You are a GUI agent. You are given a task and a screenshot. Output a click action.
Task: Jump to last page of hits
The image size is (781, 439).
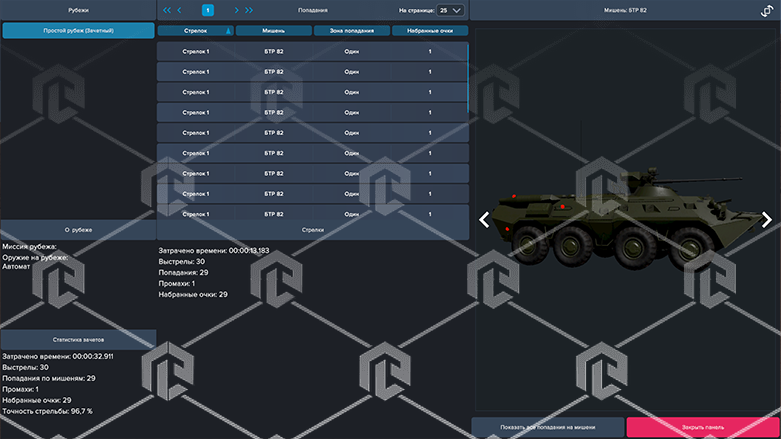point(249,10)
